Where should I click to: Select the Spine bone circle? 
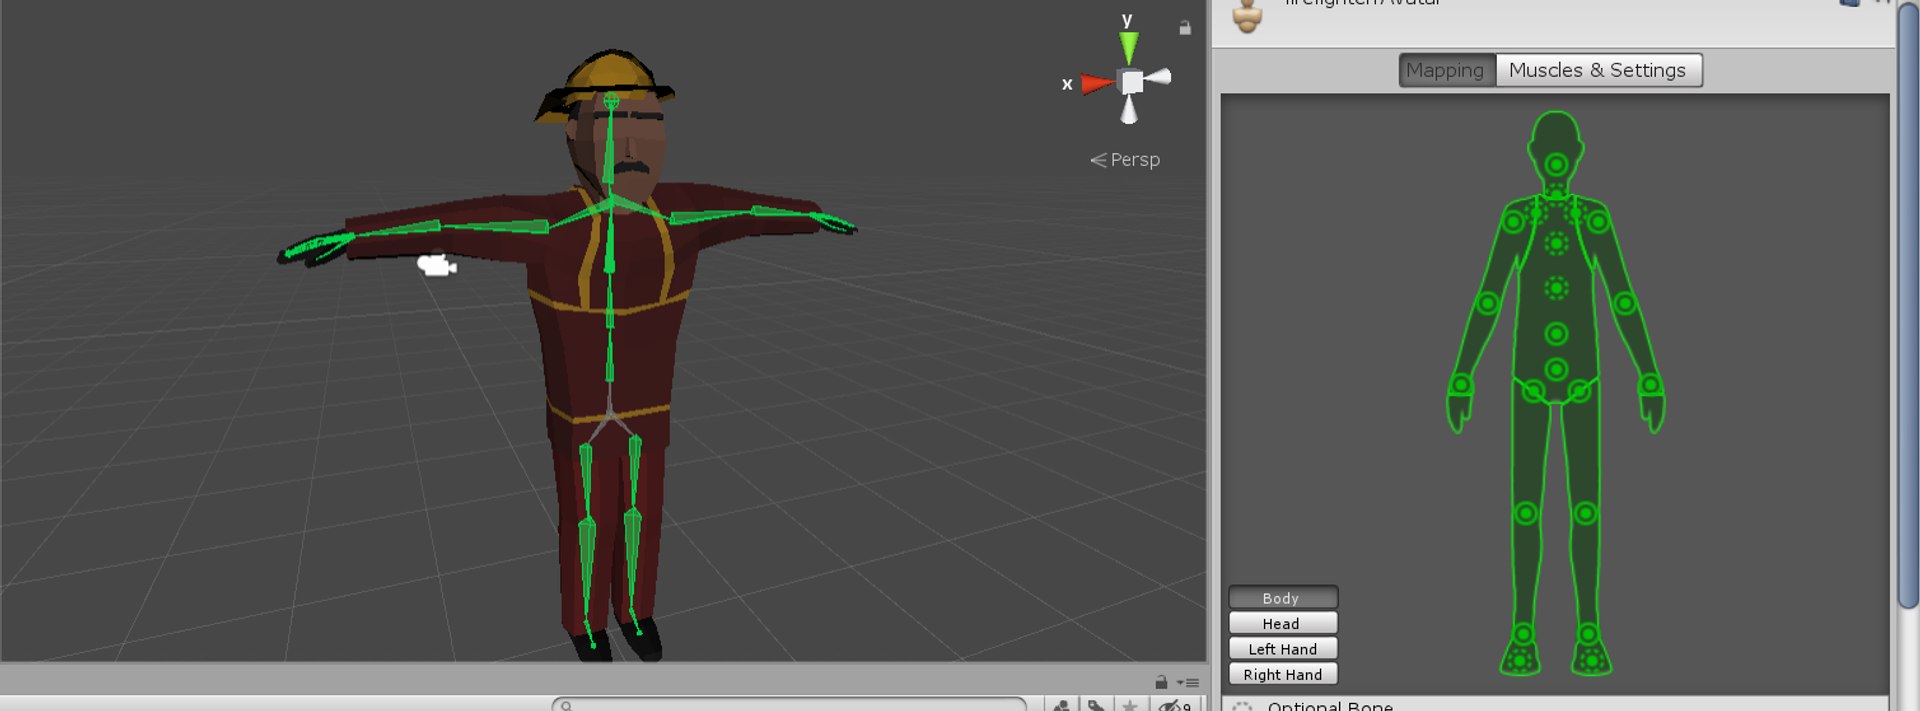coord(1556,333)
